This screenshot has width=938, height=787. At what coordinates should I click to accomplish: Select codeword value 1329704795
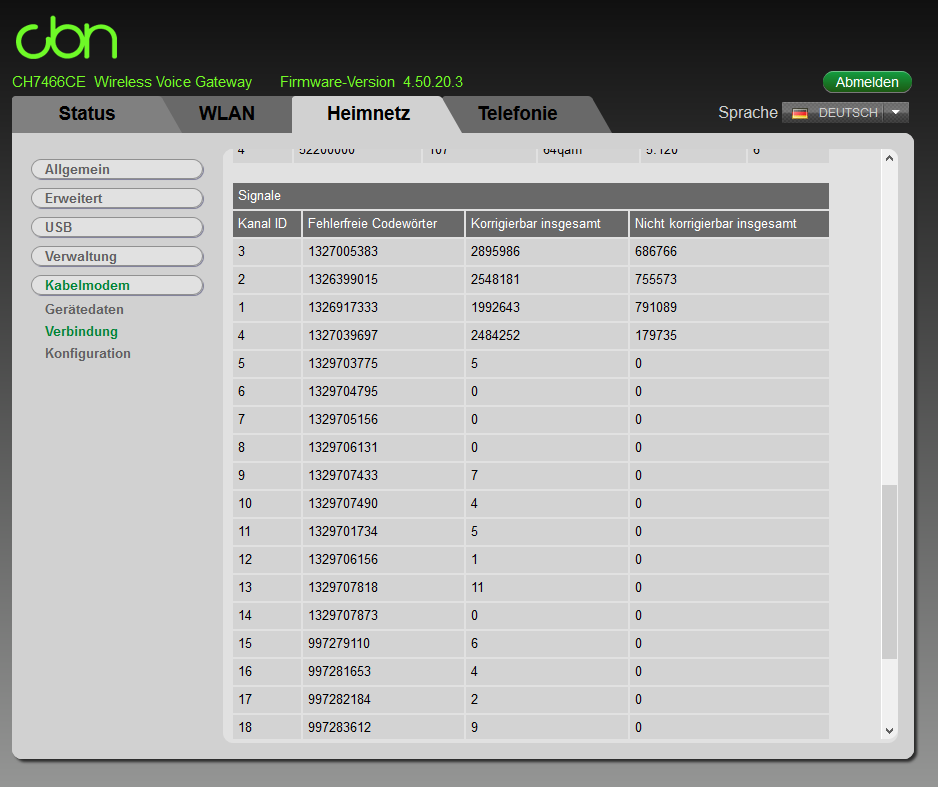pyautogui.click(x=343, y=392)
